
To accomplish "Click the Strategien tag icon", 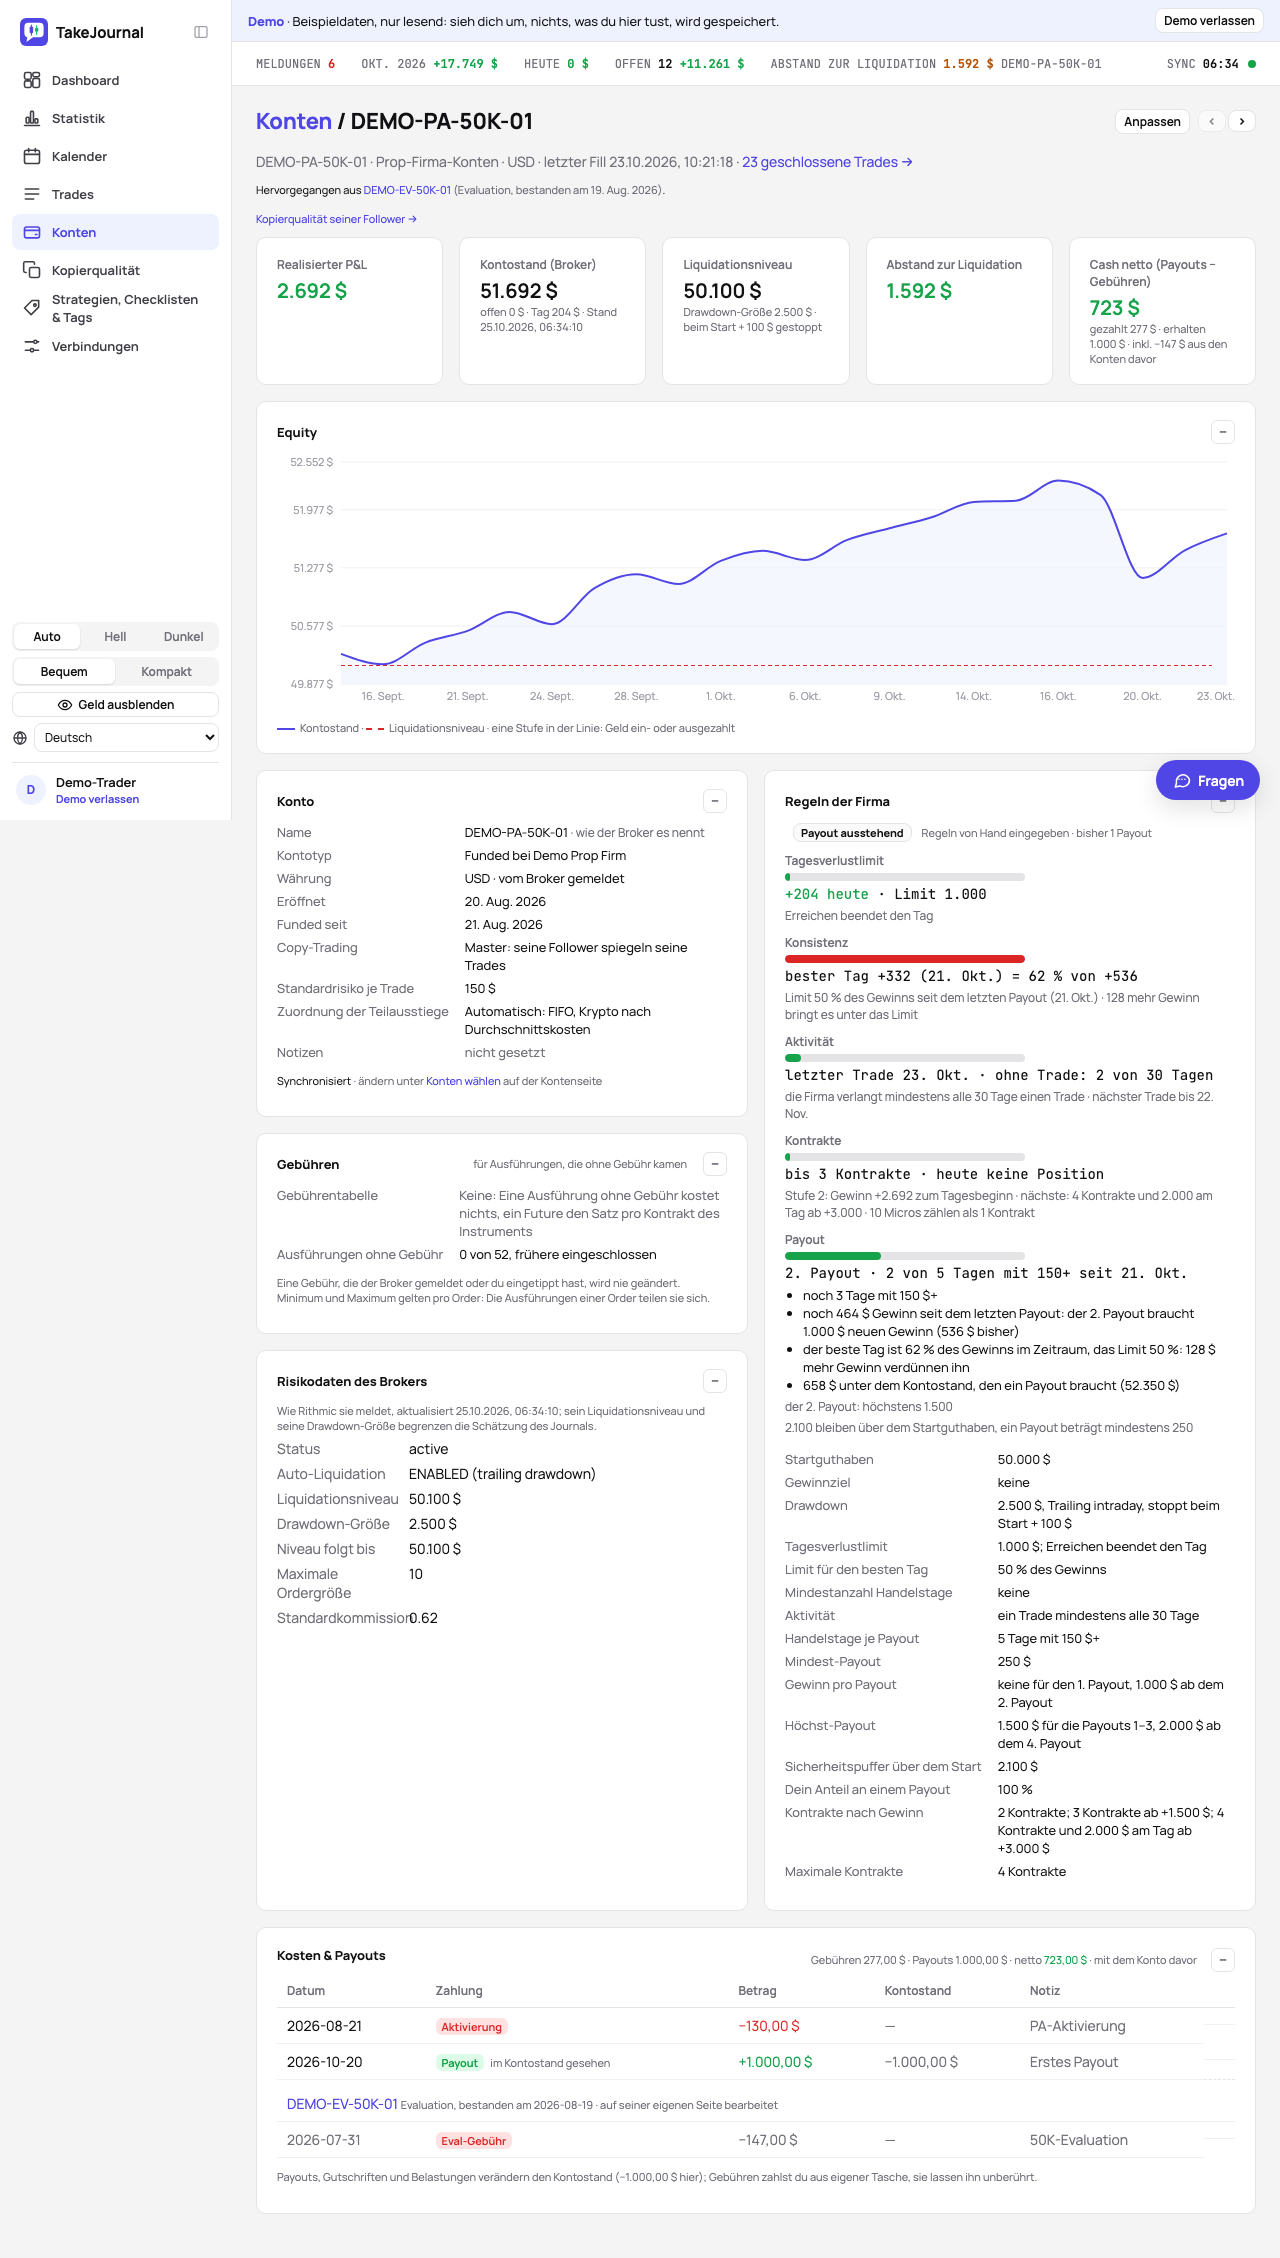I will pos(32,308).
